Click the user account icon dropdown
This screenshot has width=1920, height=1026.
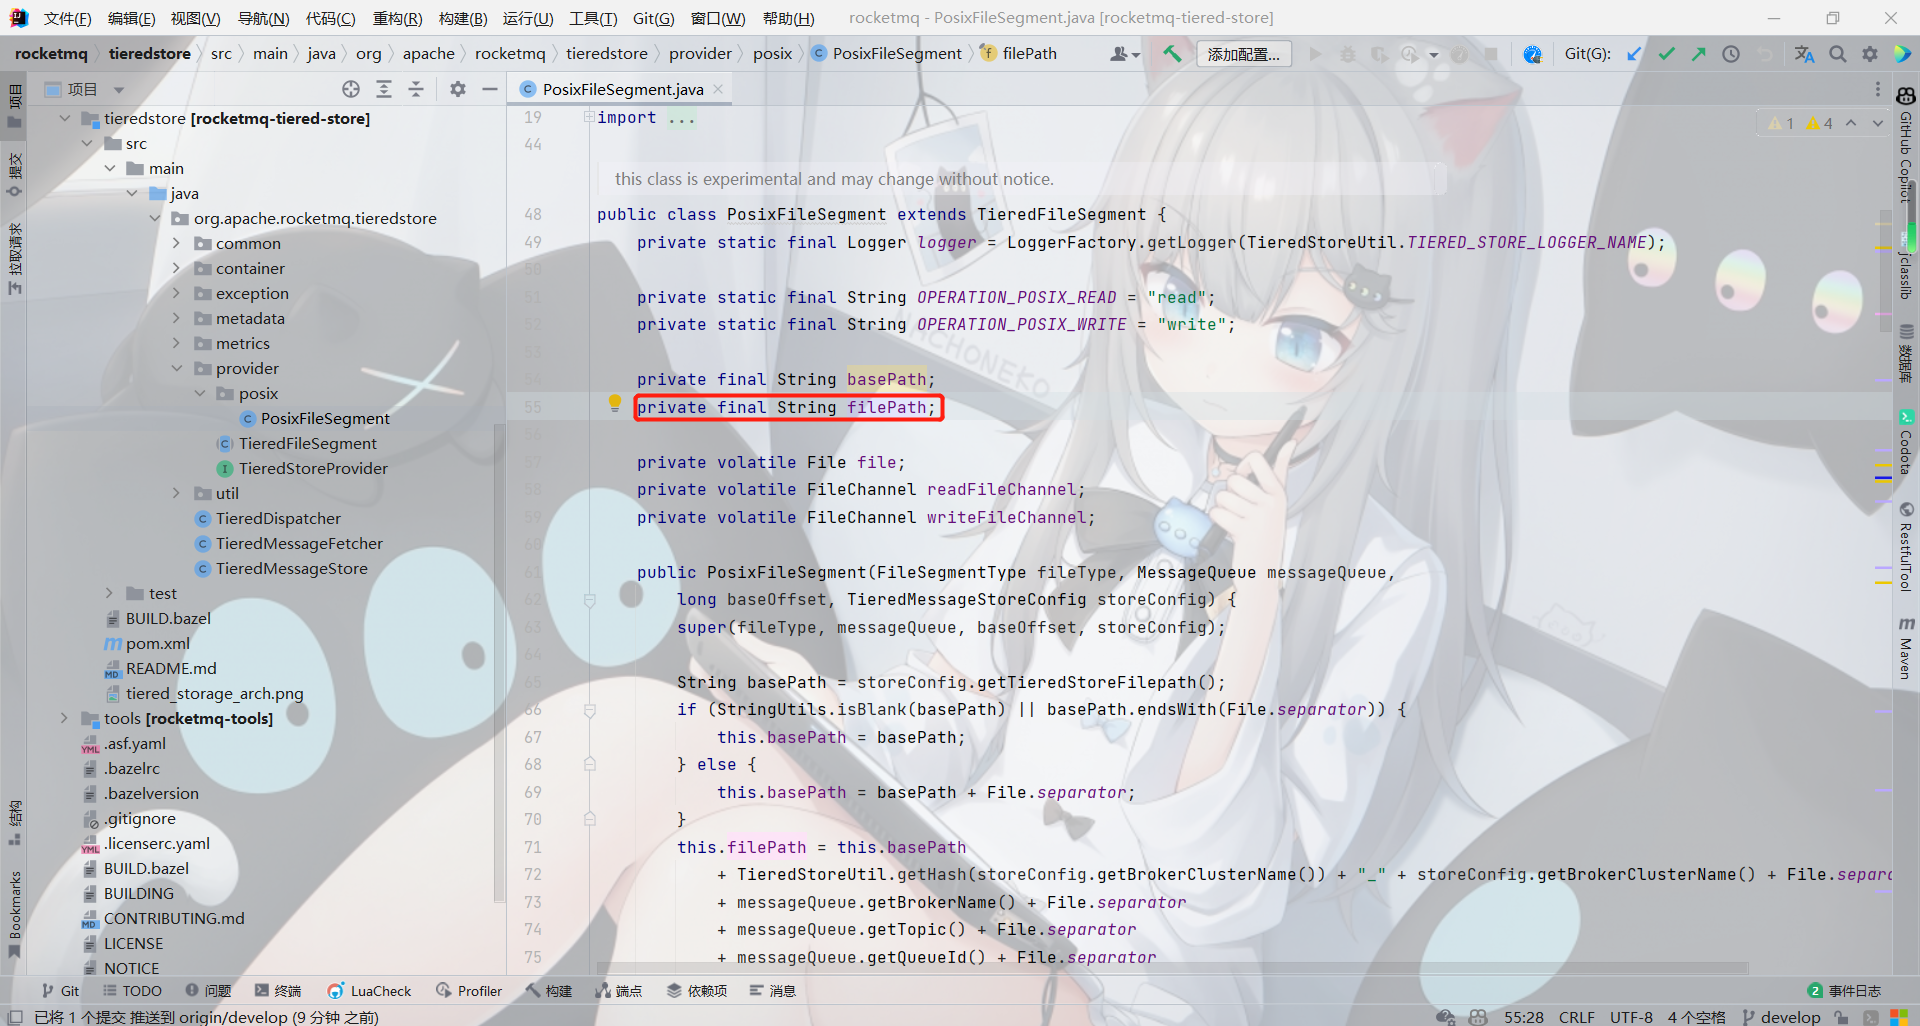[1125, 54]
